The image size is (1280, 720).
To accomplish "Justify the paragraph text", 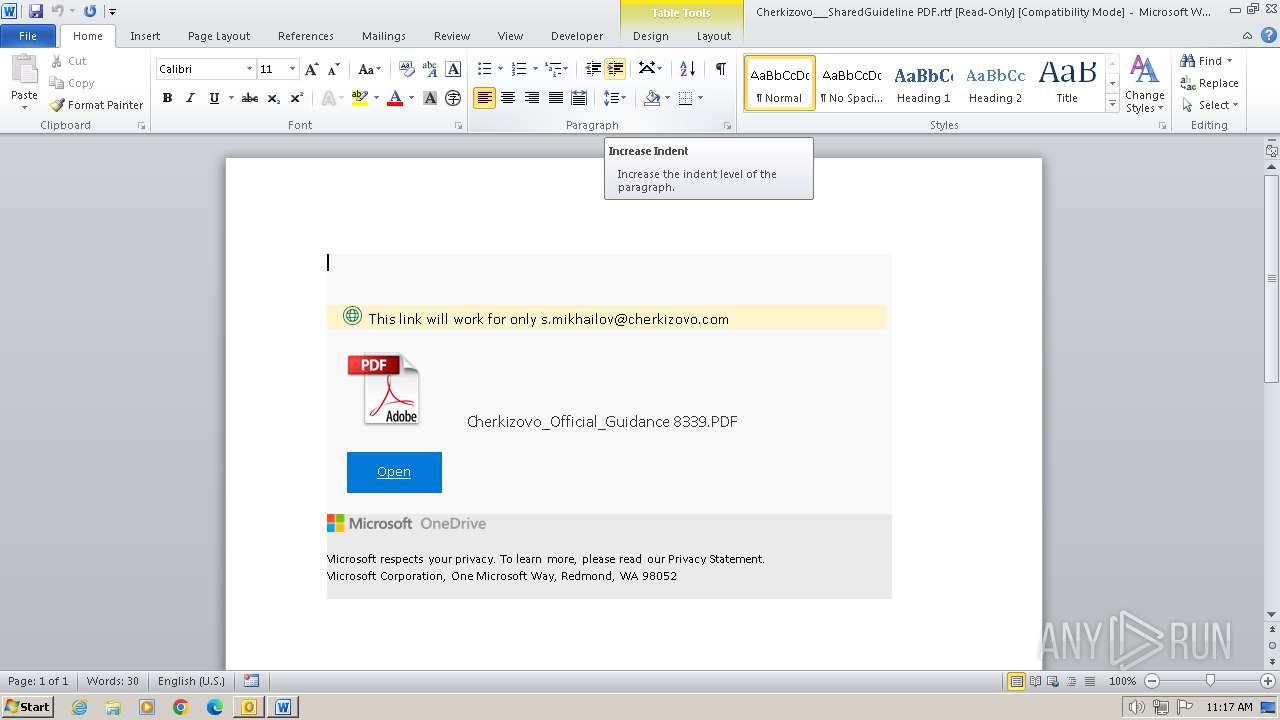I will [556, 98].
